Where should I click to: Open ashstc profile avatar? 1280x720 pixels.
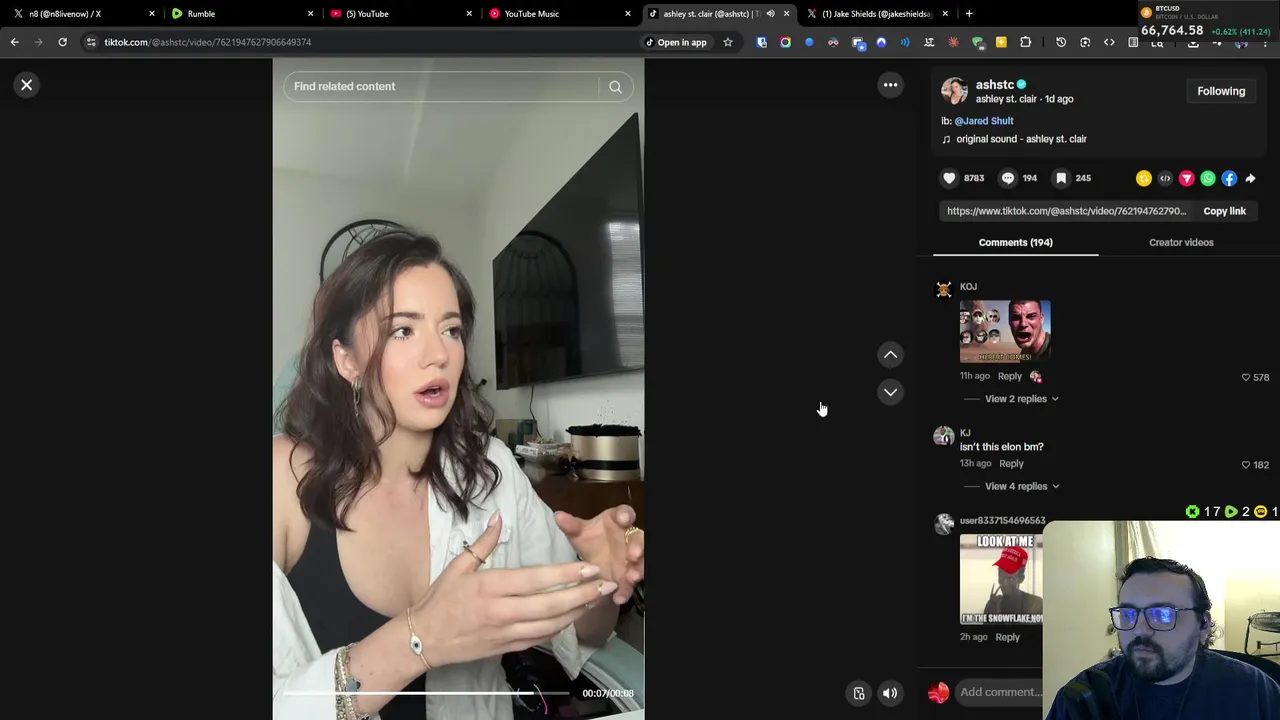click(954, 91)
